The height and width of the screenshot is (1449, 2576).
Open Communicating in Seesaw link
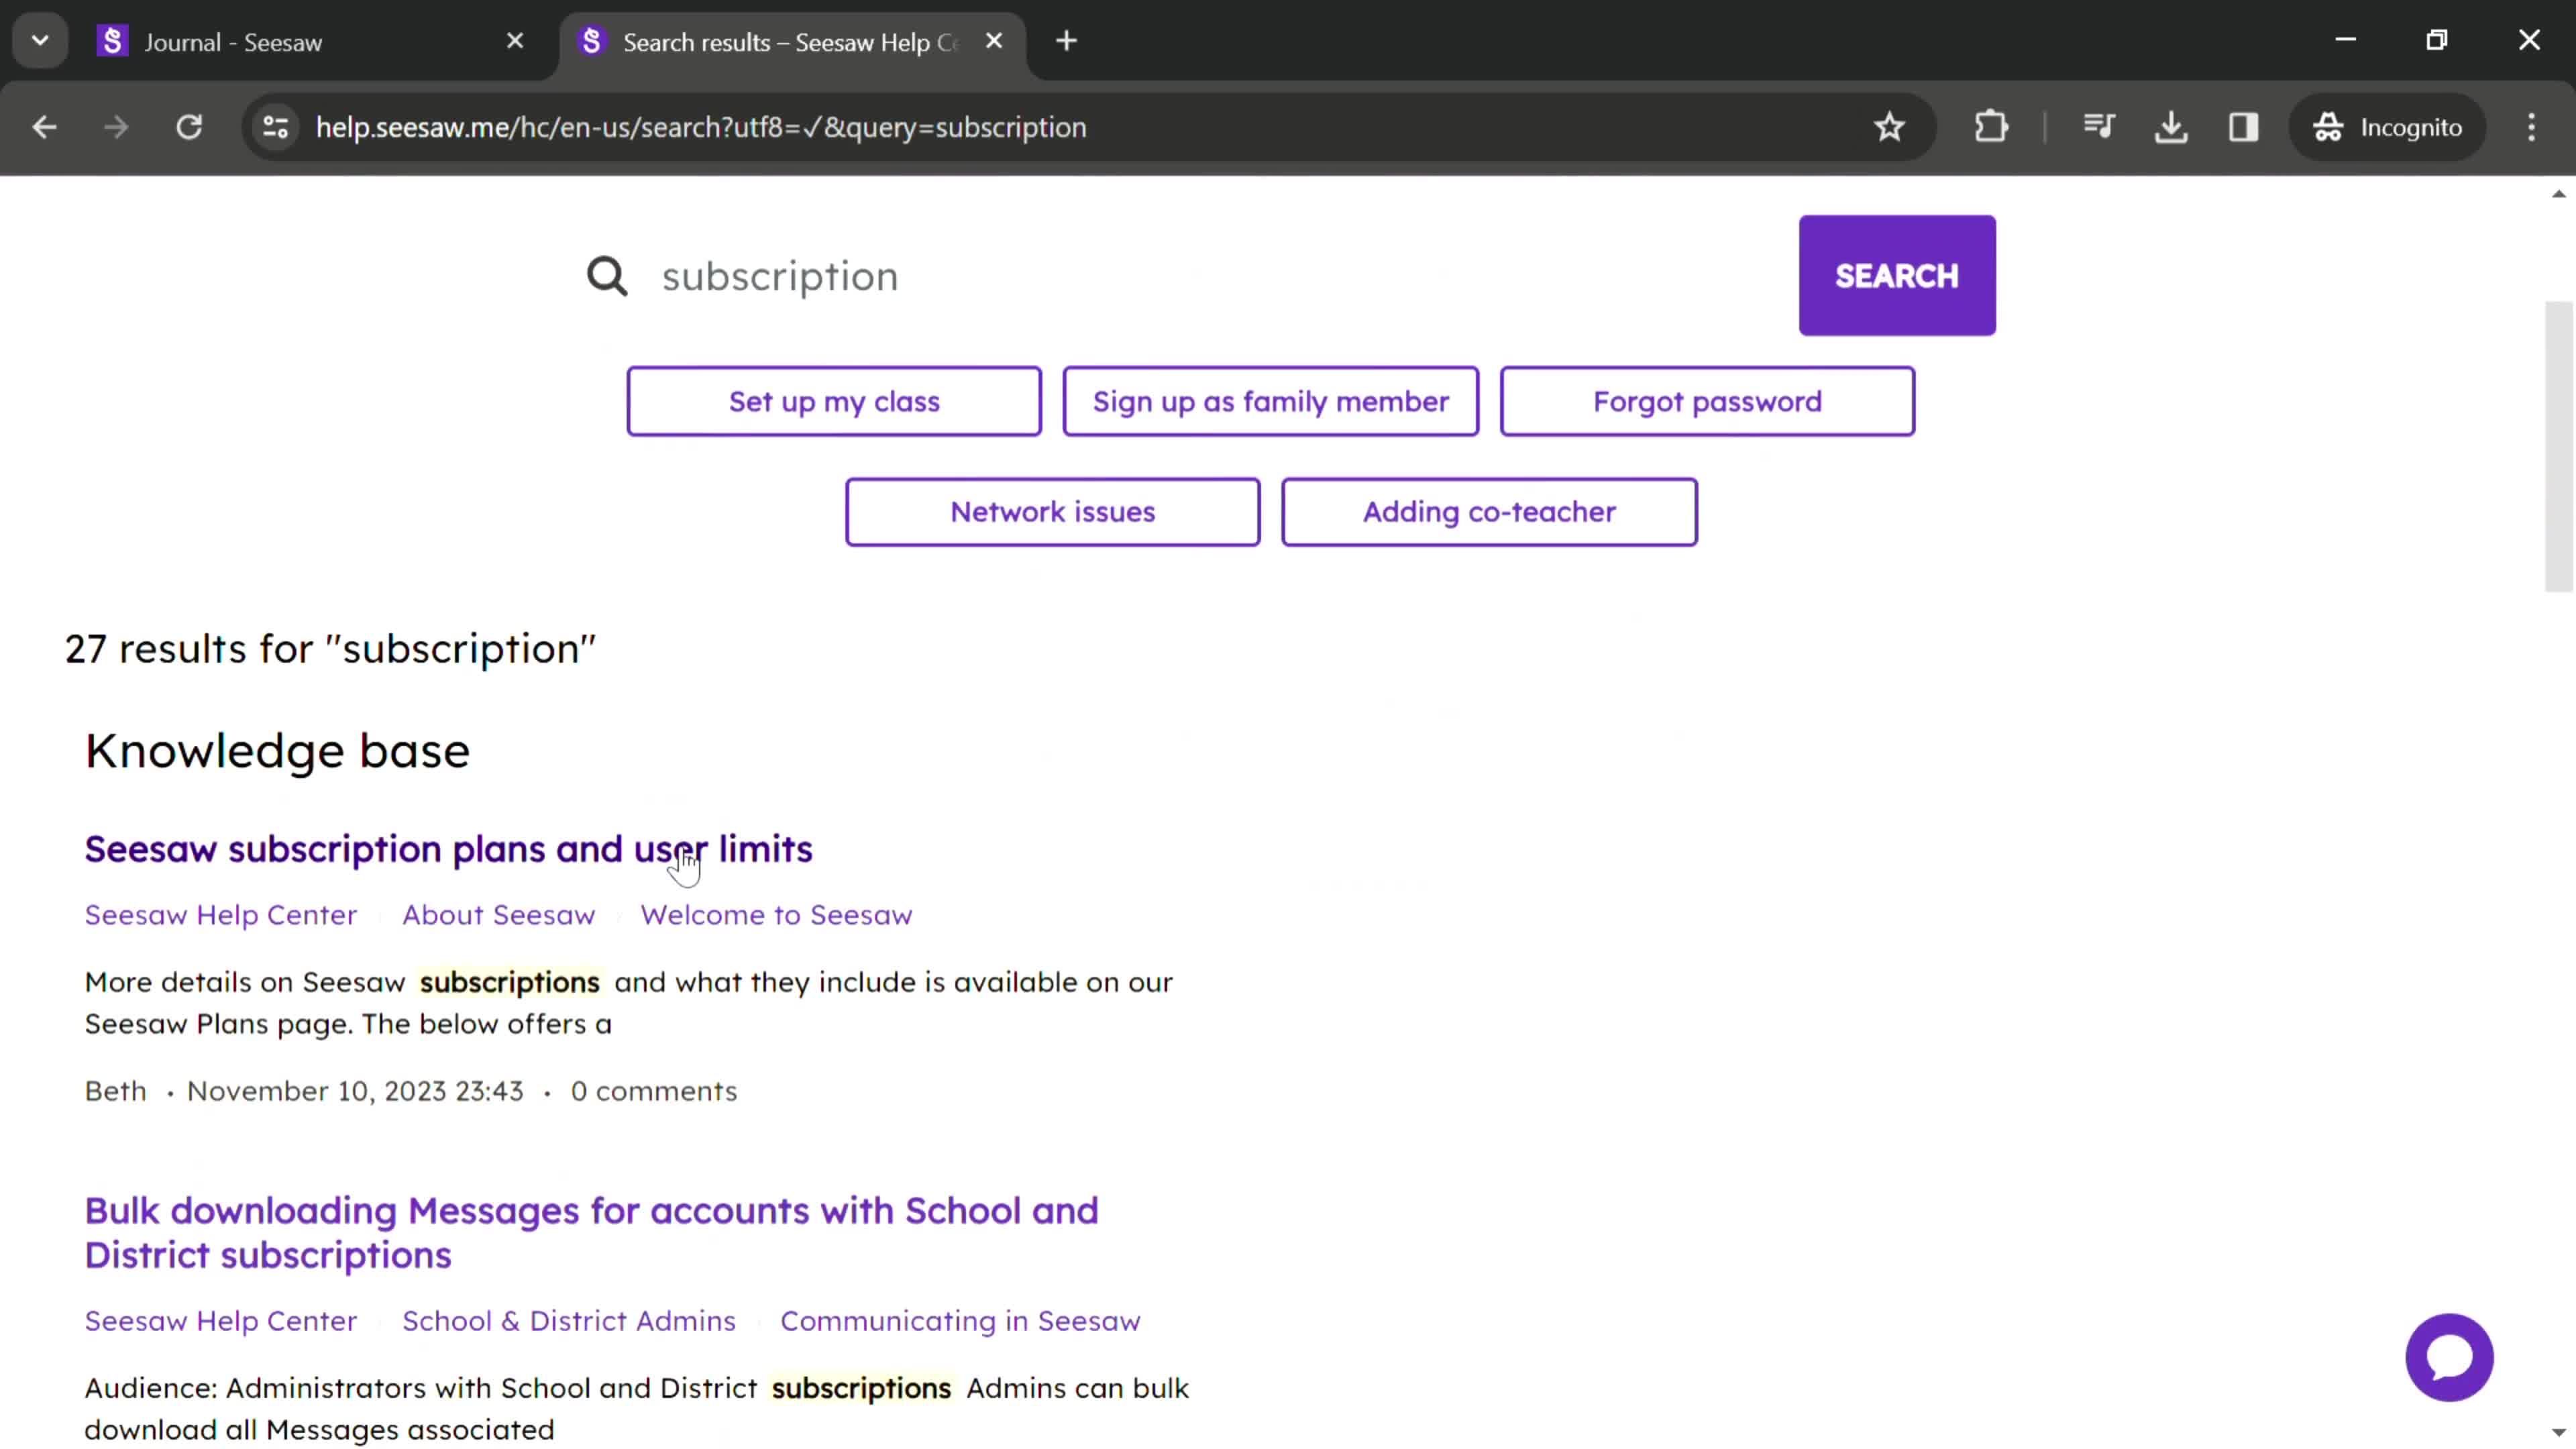coord(960,1321)
